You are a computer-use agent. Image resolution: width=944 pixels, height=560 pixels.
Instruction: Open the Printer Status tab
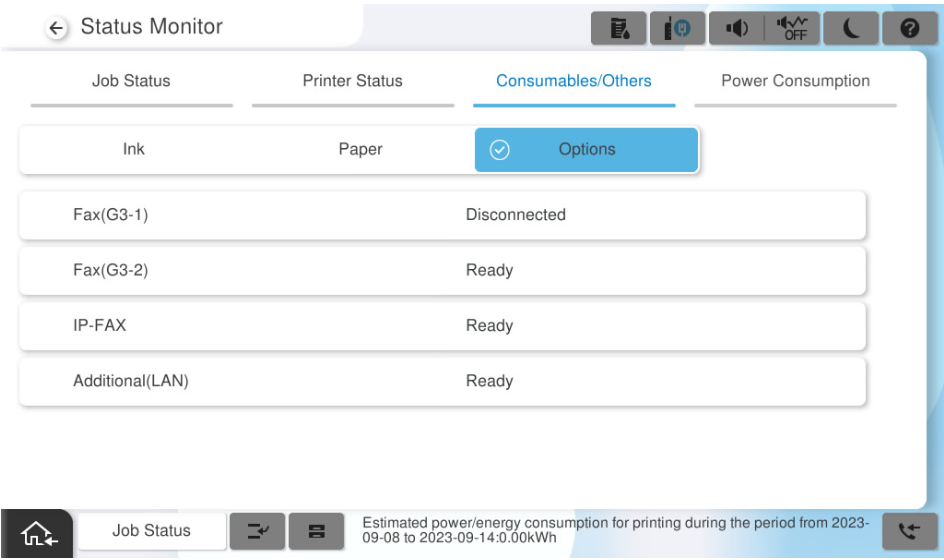coord(352,81)
